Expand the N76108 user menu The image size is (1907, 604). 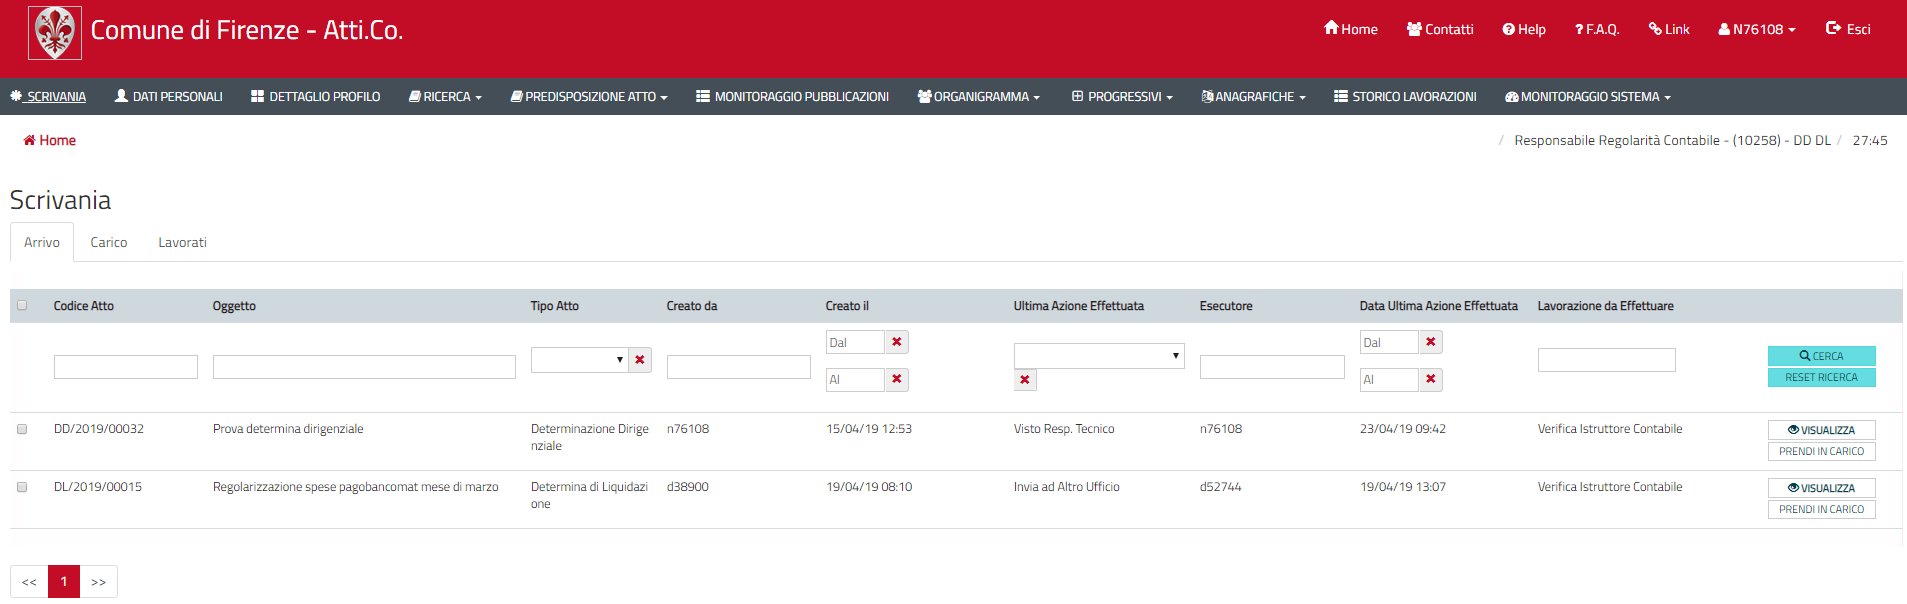pos(1757,29)
